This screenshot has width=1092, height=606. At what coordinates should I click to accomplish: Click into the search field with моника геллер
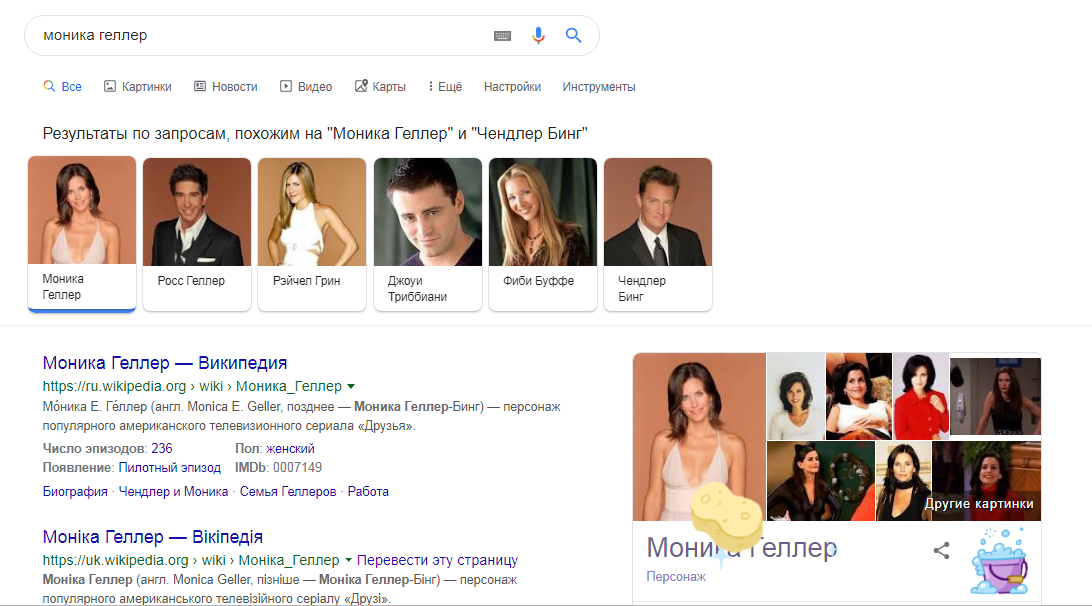(x=260, y=36)
